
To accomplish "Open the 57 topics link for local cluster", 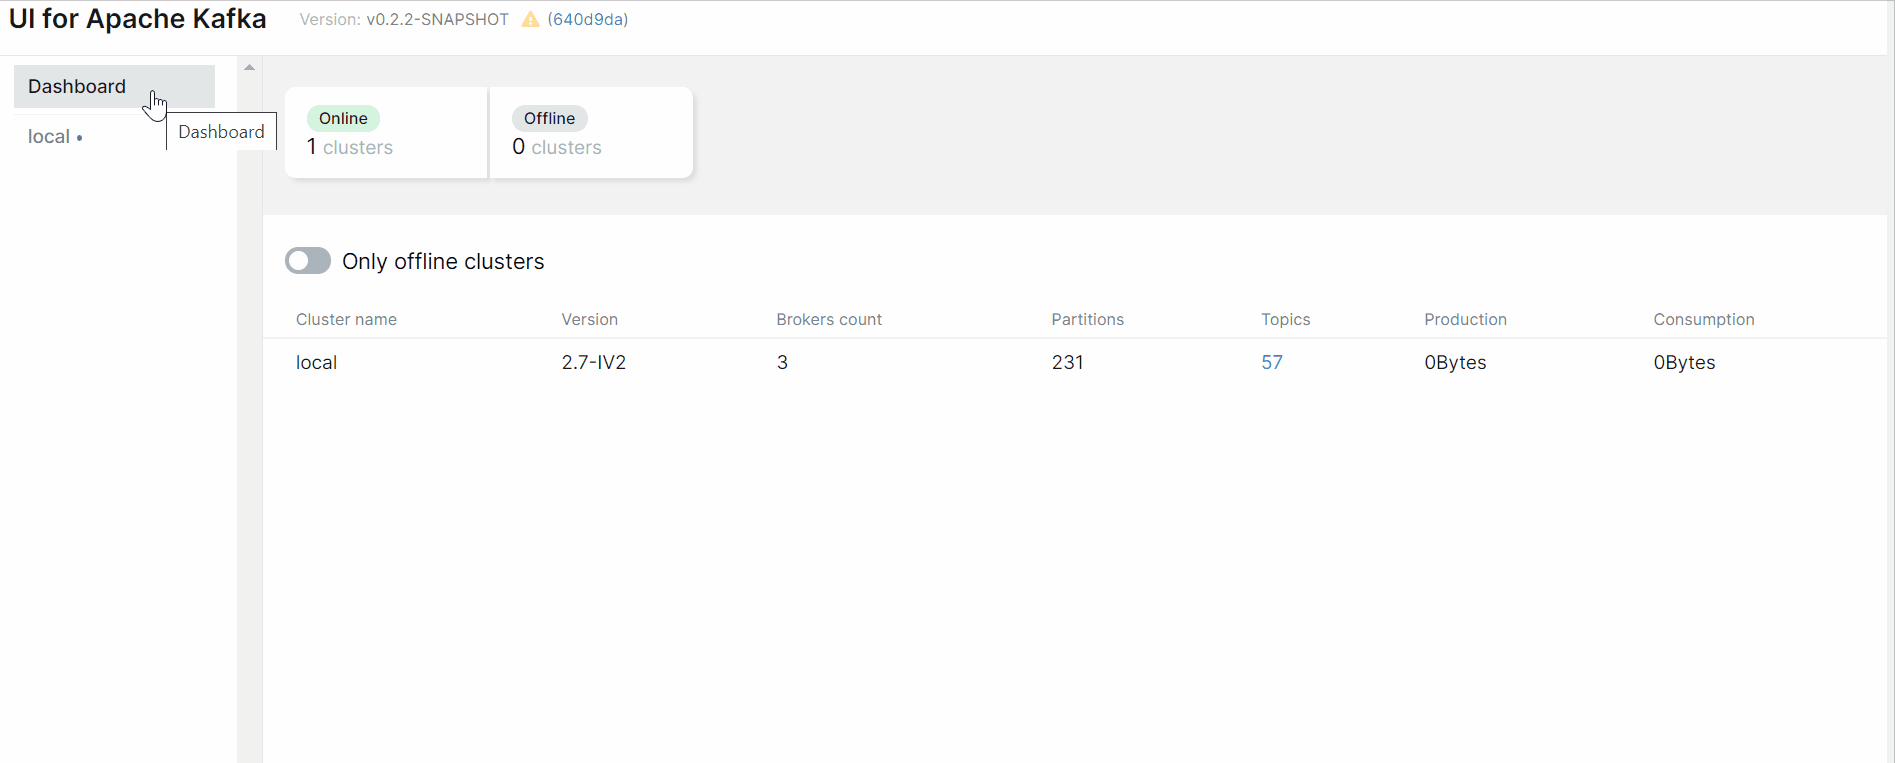I will 1271,362.
